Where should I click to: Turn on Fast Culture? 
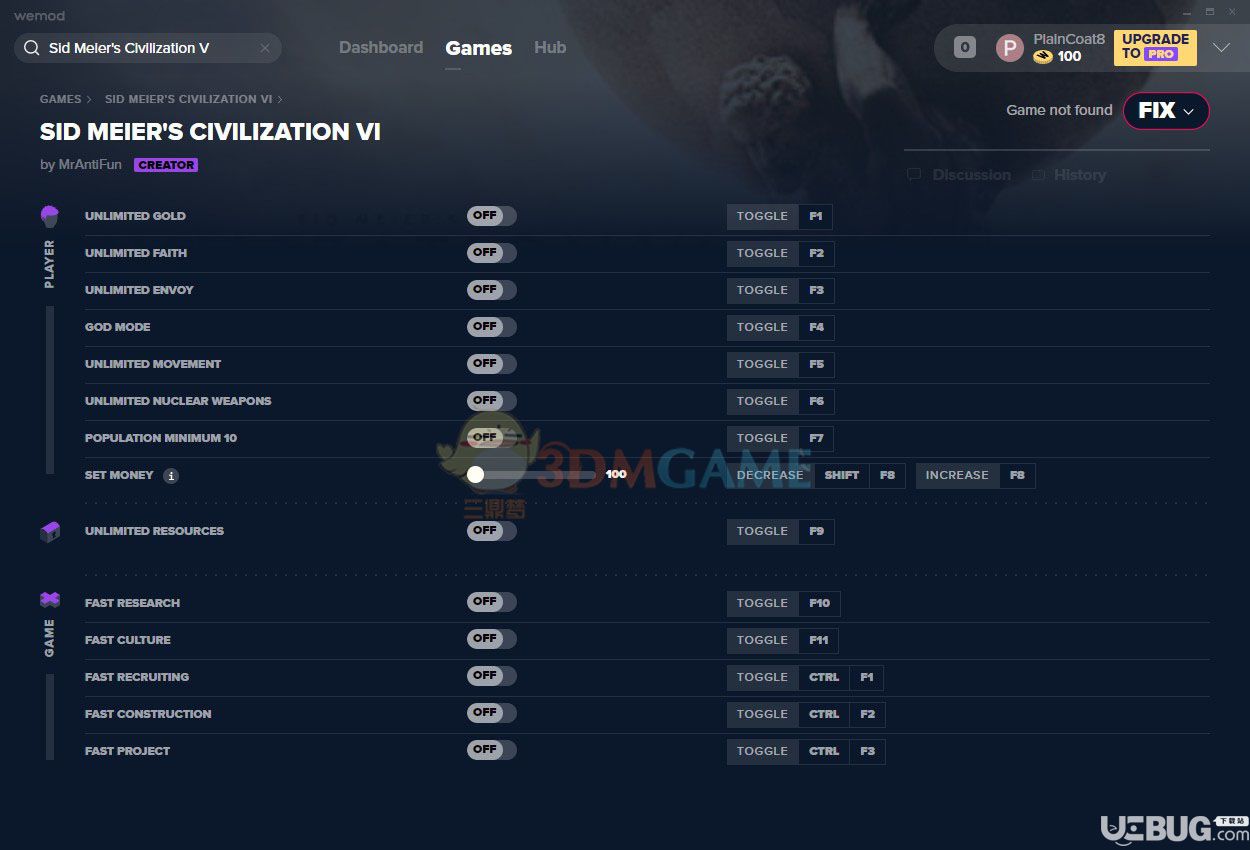pyautogui.click(x=492, y=639)
